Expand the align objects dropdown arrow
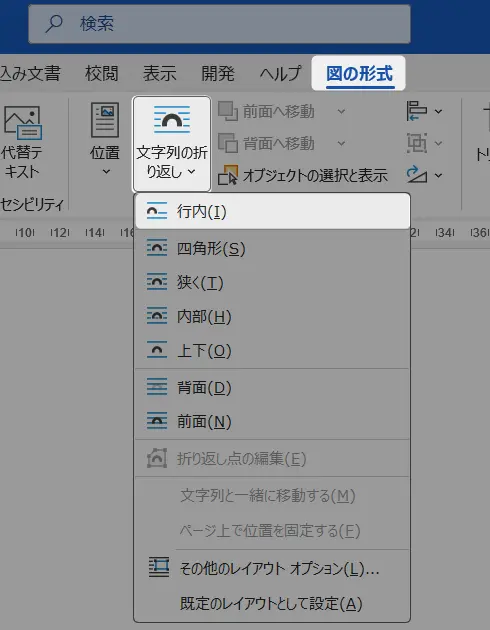Screen dimensions: 490x630 [439, 111]
